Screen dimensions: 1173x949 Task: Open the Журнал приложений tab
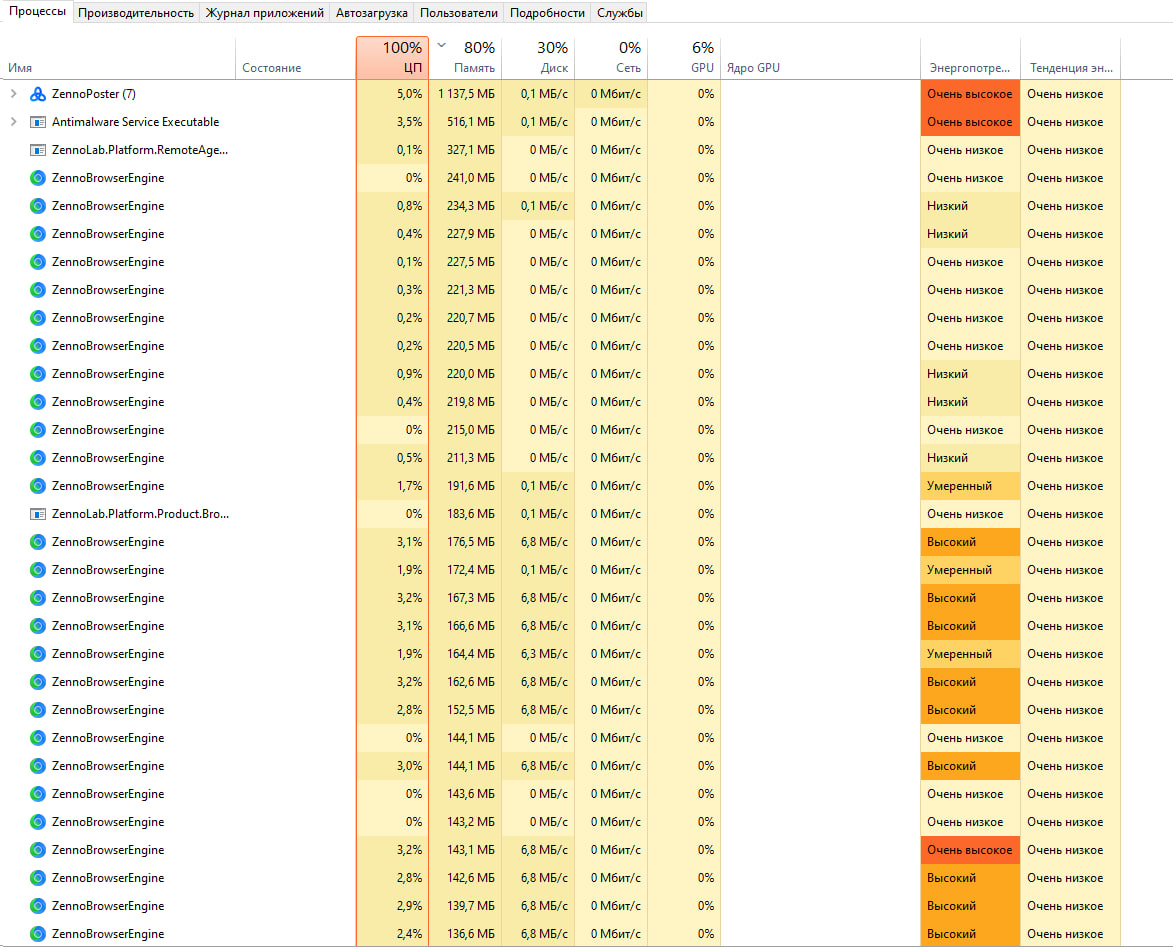click(x=265, y=13)
